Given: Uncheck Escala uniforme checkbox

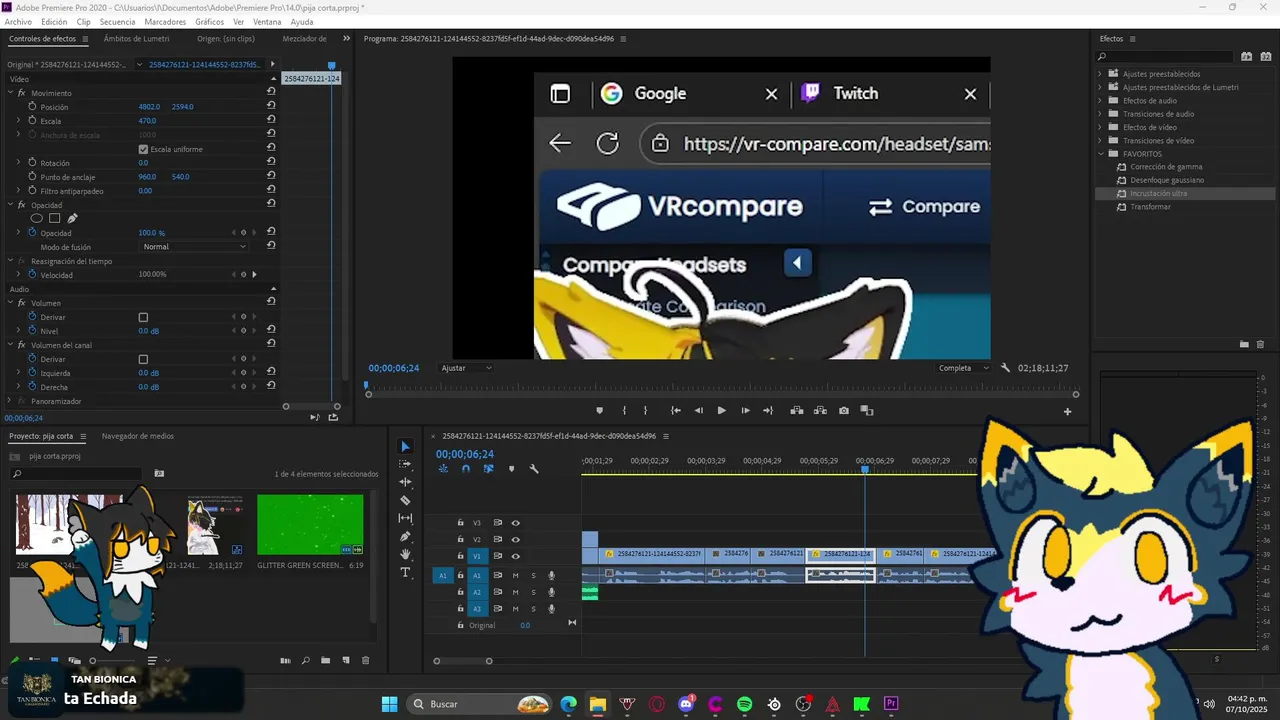Looking at the screenshot, I should (143, 149).
